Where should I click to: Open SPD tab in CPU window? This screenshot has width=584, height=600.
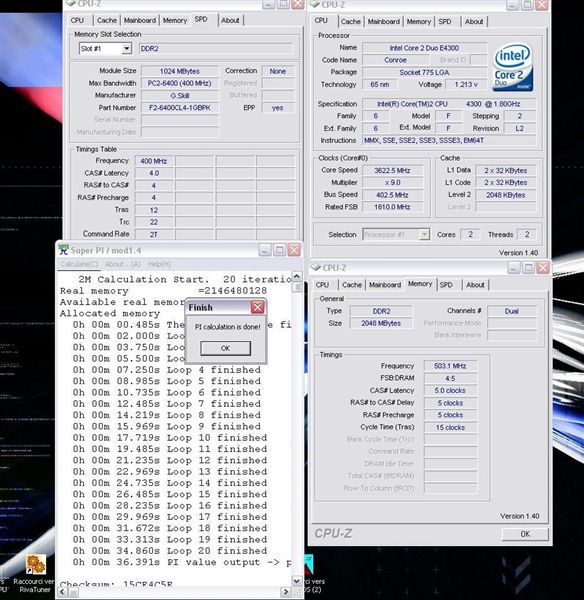point(445,21)
